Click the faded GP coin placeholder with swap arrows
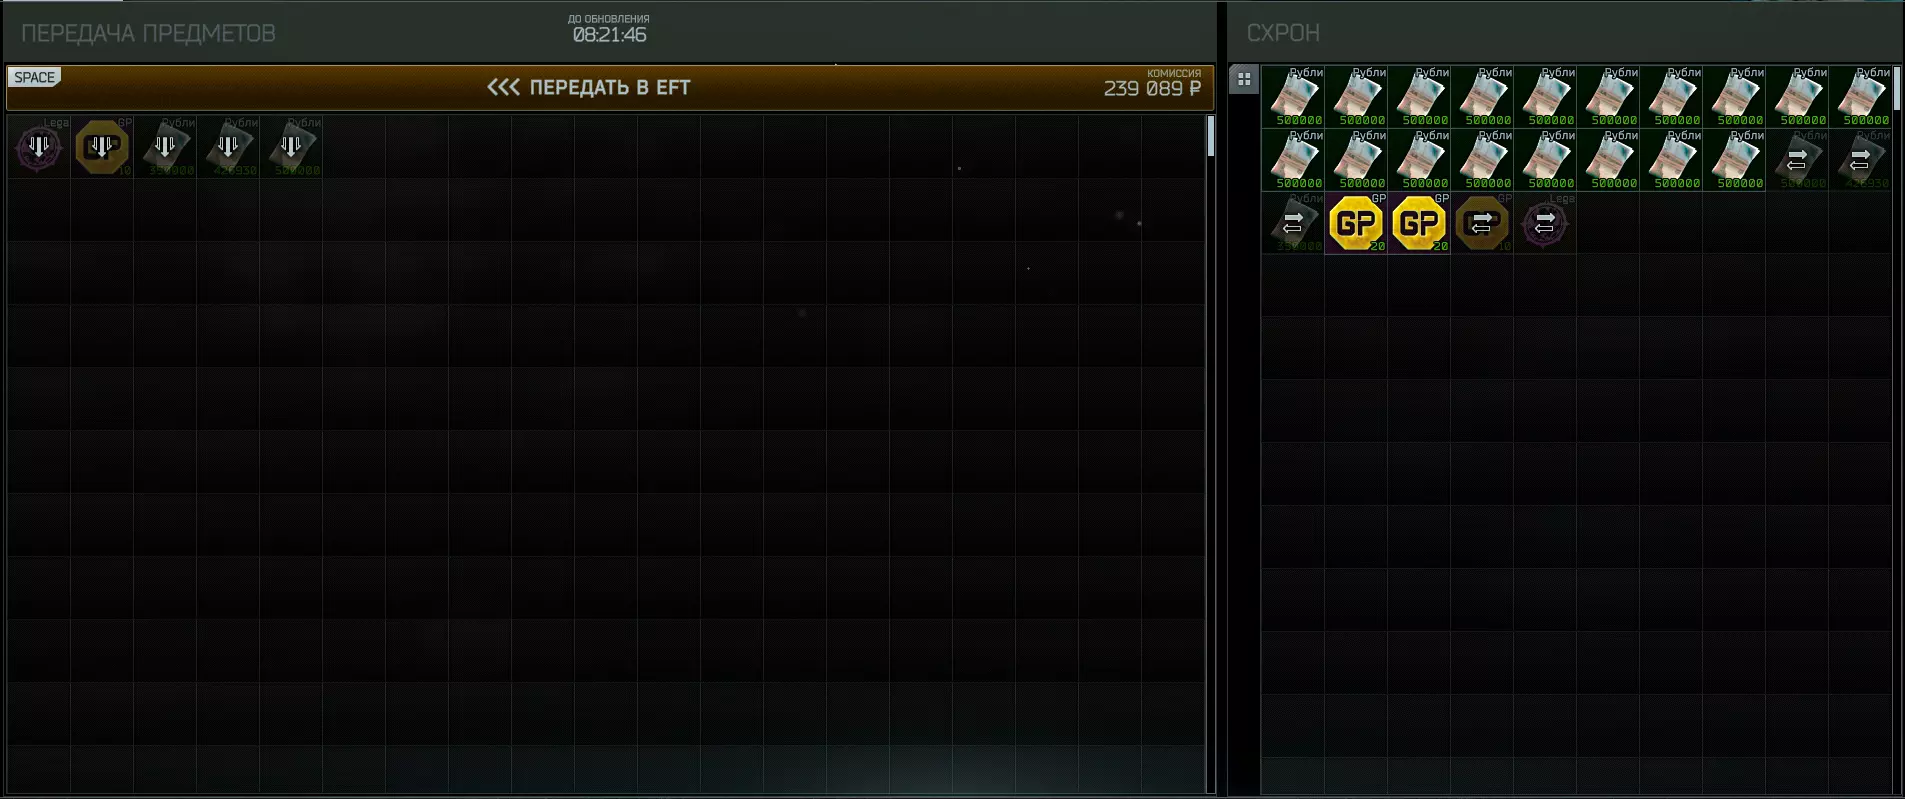The image size is (1905, 799). (x=1482, y=223)
